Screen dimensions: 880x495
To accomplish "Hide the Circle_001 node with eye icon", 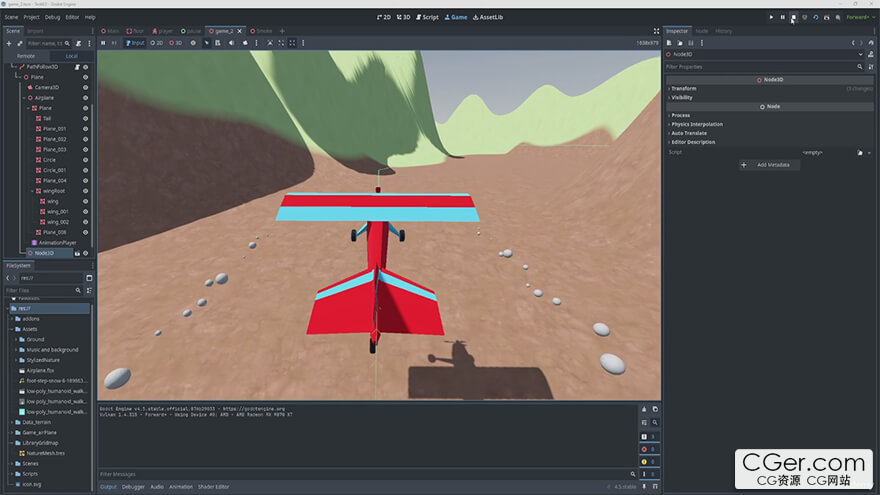I will click(85, 170).
